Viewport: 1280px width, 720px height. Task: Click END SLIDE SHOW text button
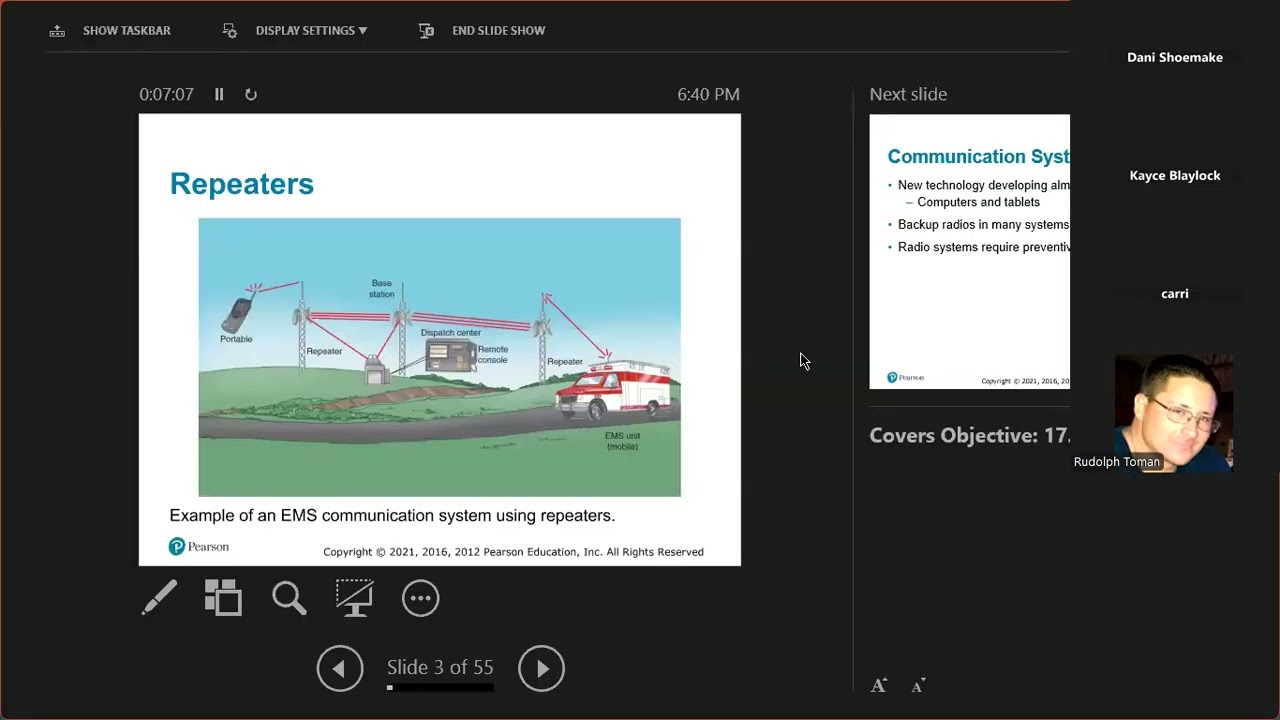tap(498, 31)
